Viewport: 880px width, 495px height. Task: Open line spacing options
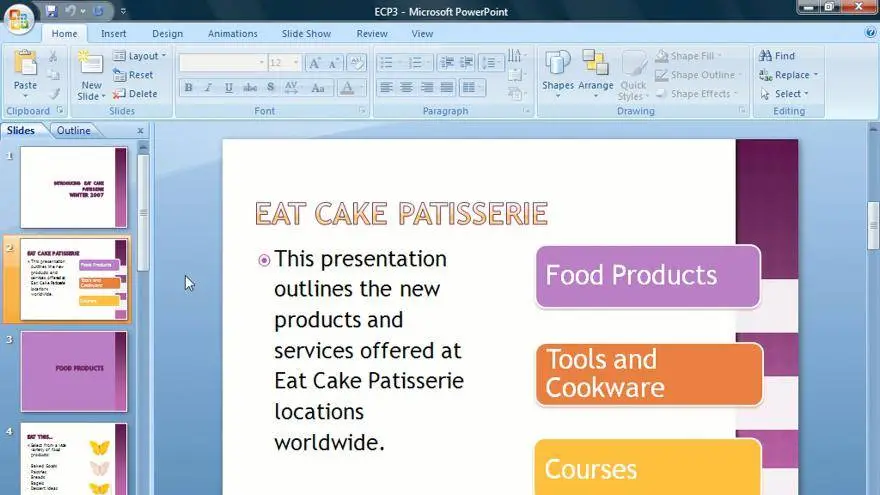pos(491,62)
